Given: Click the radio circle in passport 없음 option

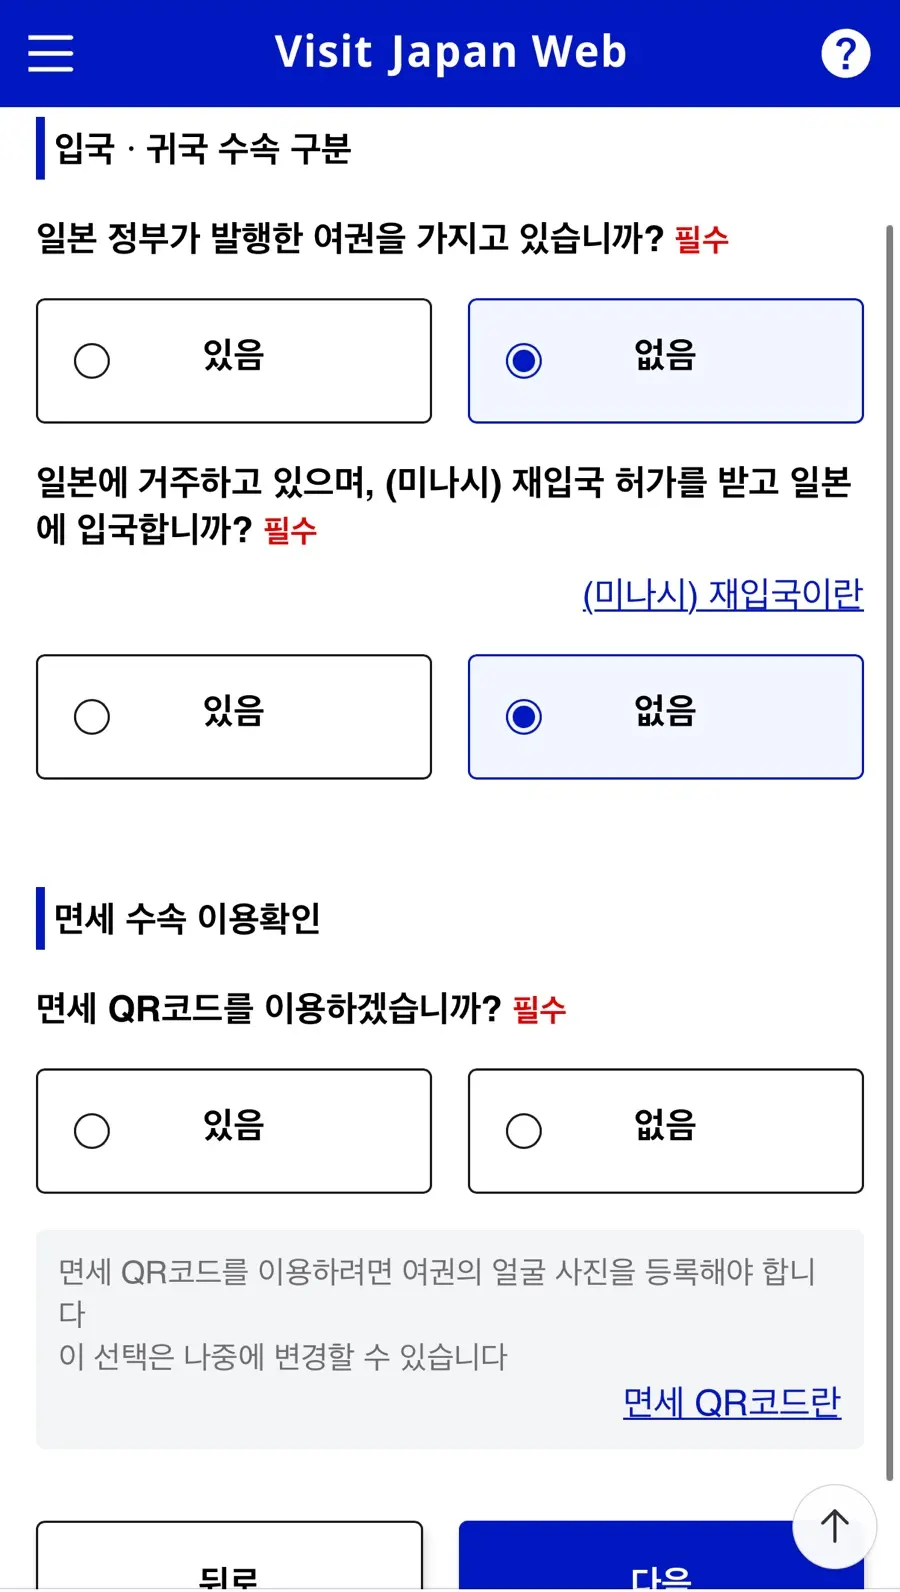Looking at the screenshot, I should click(524, 361).
